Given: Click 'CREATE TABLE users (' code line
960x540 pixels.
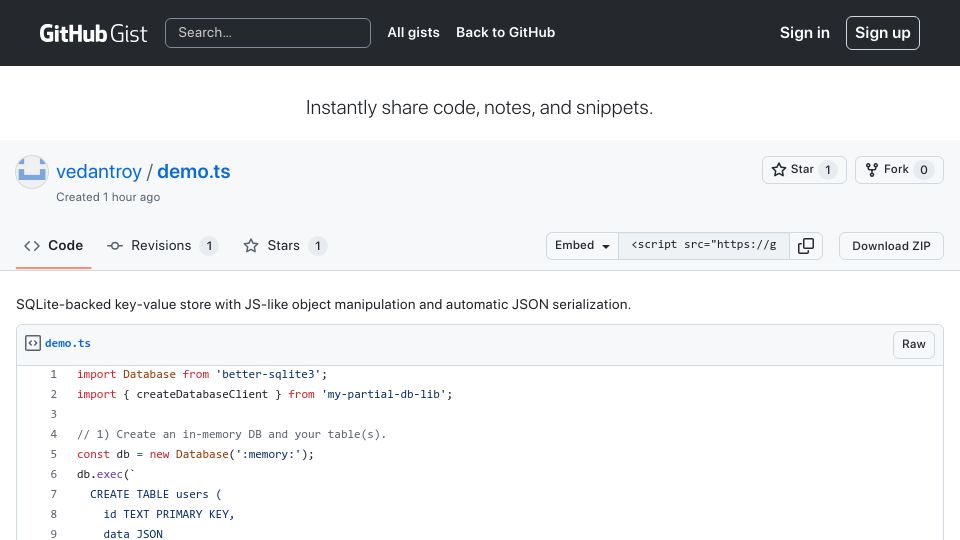Looking at the screenshot, I should (x=156, y=494).
